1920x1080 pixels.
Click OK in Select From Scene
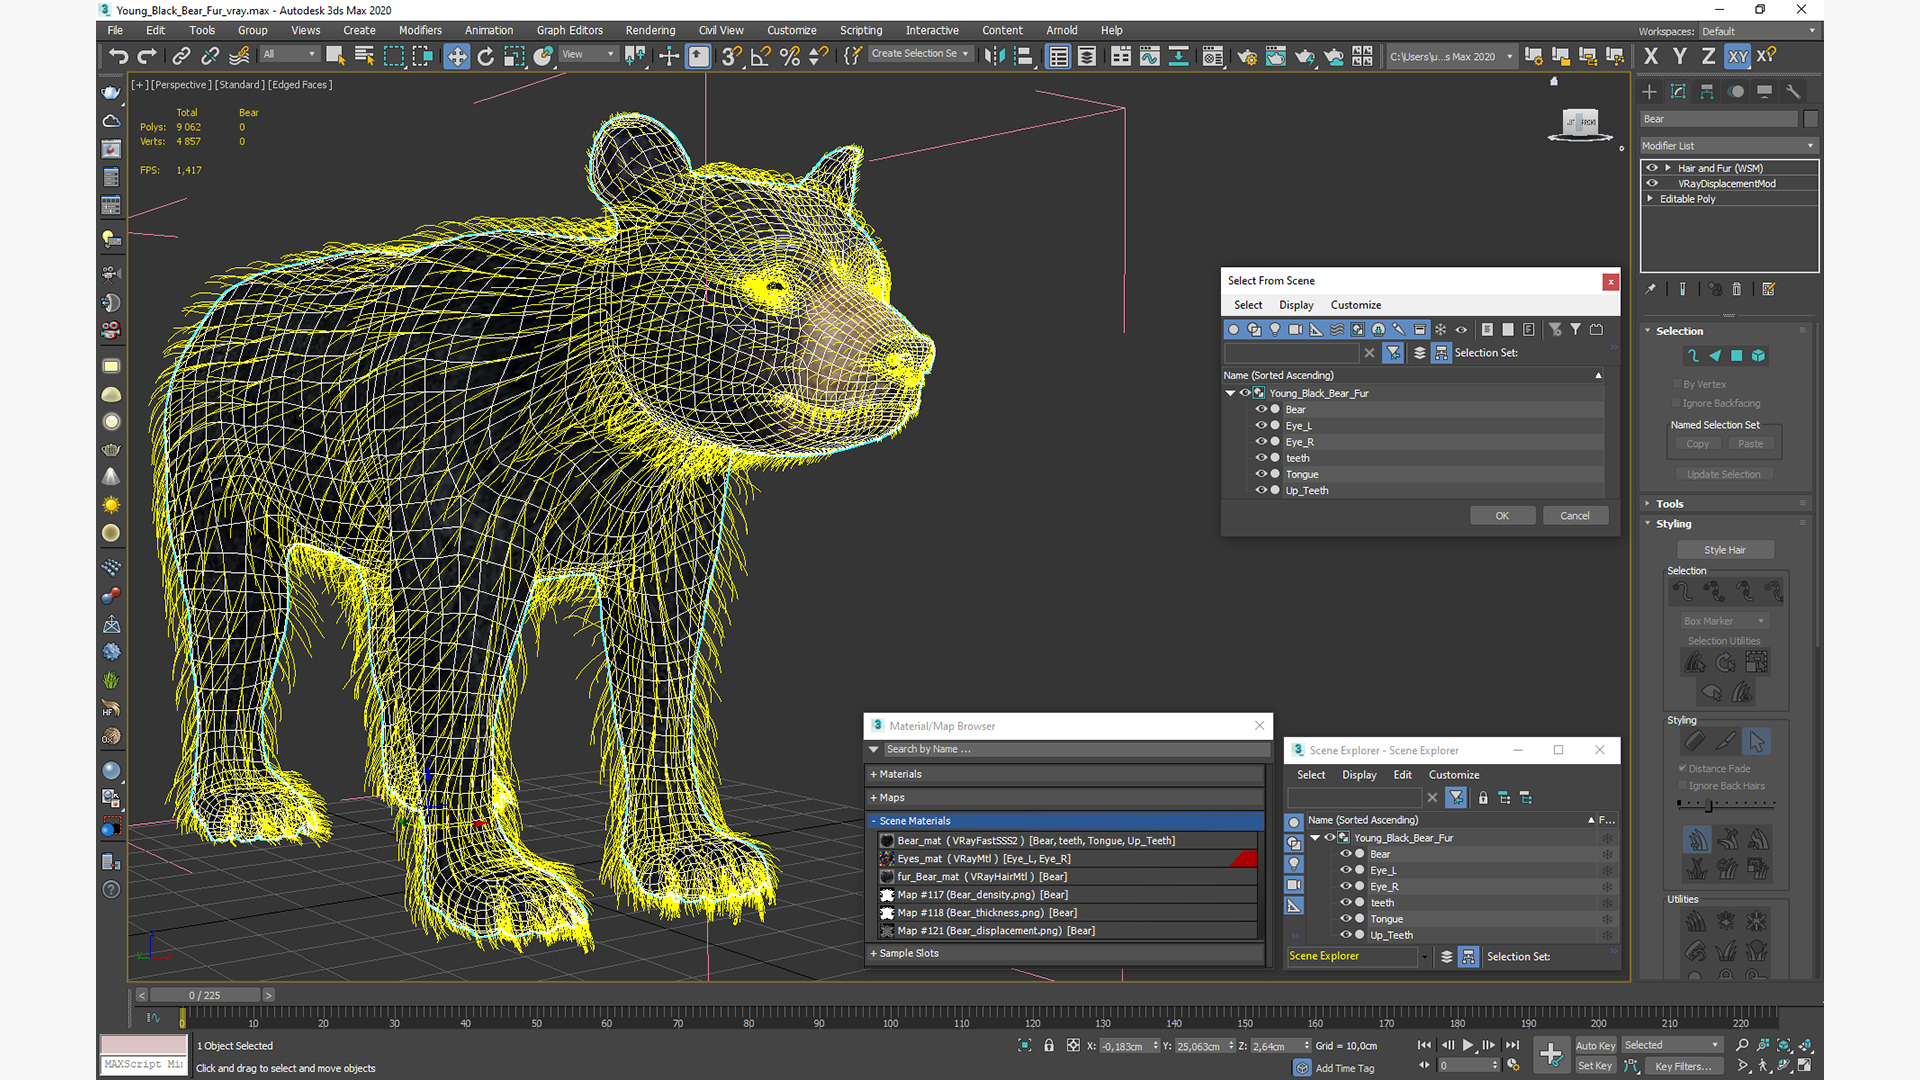pos(1502,516)
